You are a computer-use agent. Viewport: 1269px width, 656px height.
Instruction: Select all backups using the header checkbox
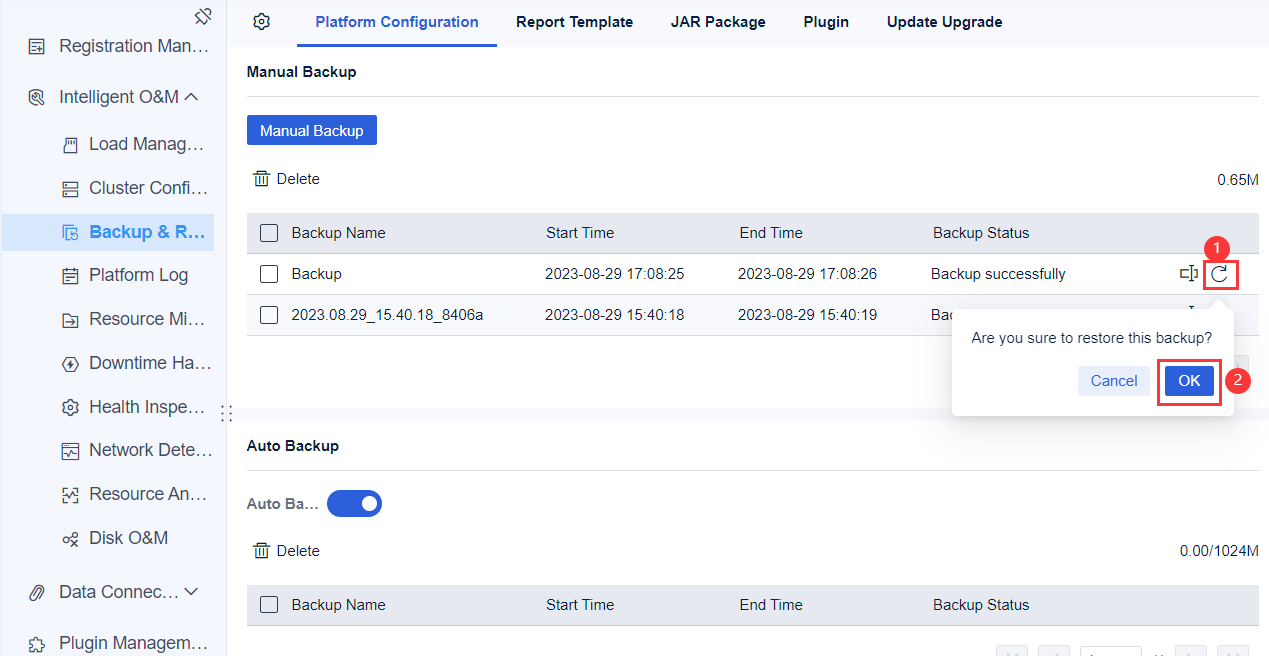click(268, 232)
